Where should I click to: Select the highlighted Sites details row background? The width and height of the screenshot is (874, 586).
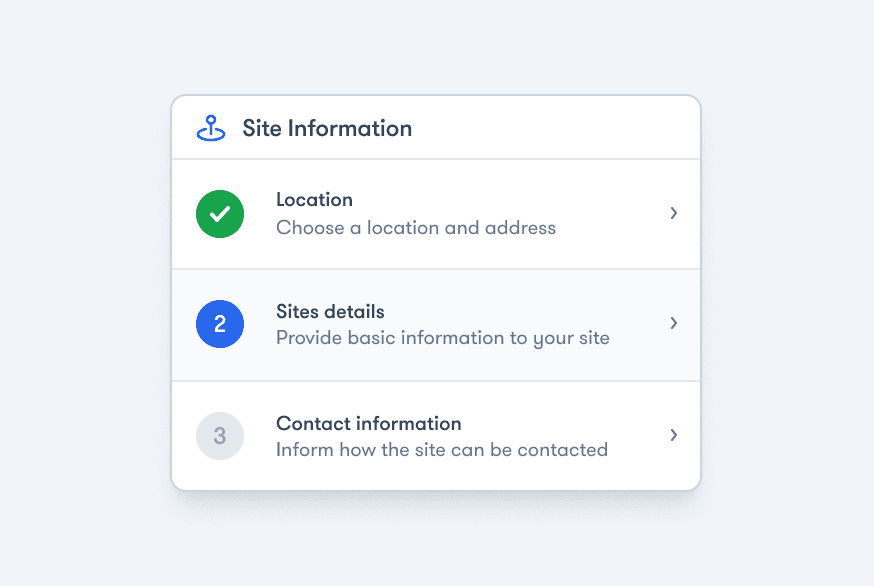[x=436, y=325]
